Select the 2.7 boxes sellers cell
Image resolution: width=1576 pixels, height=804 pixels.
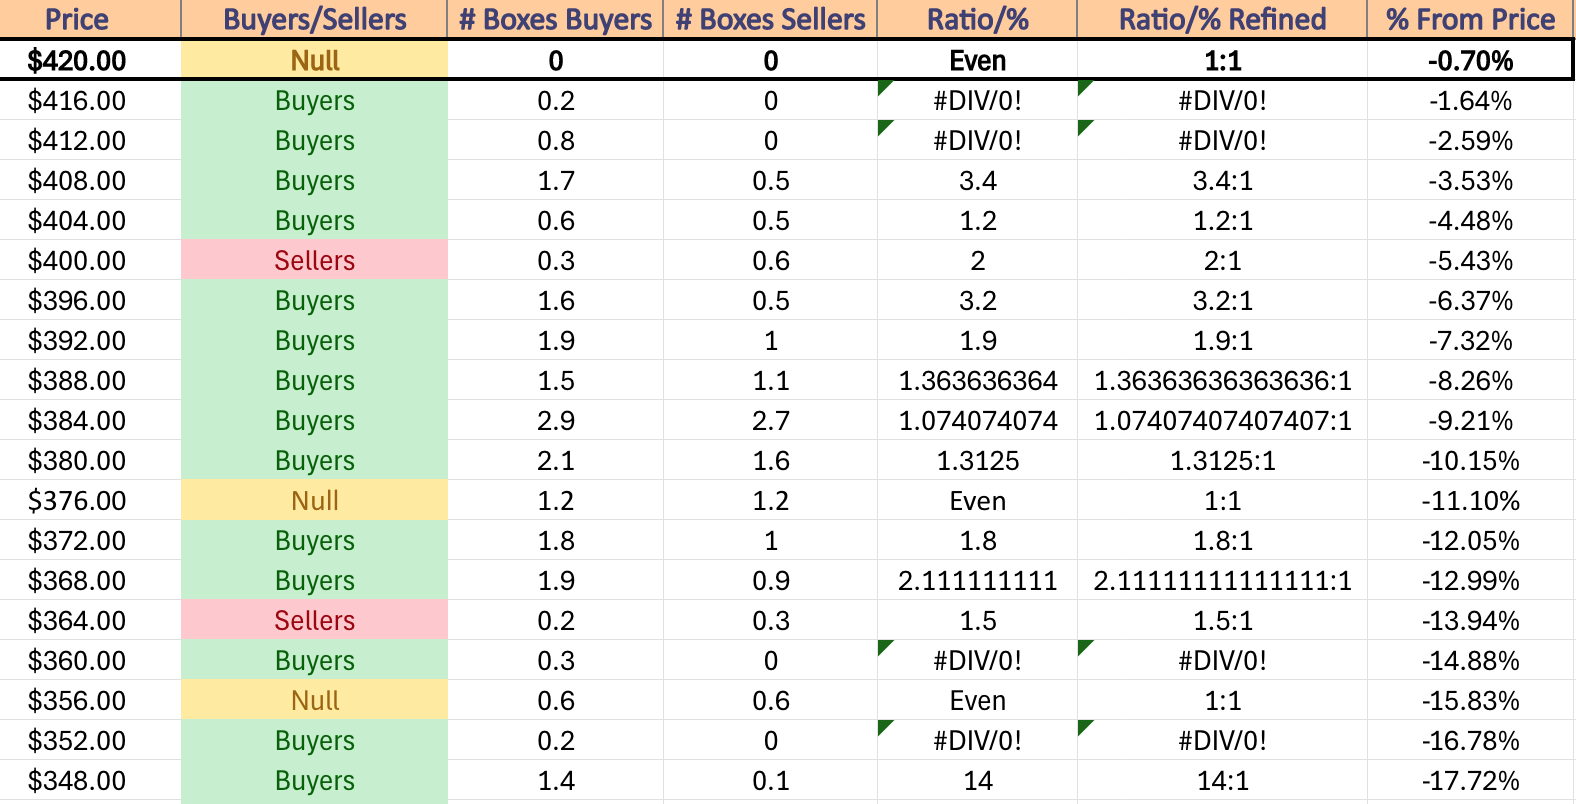pyautogui.click(x=770, y=421)
